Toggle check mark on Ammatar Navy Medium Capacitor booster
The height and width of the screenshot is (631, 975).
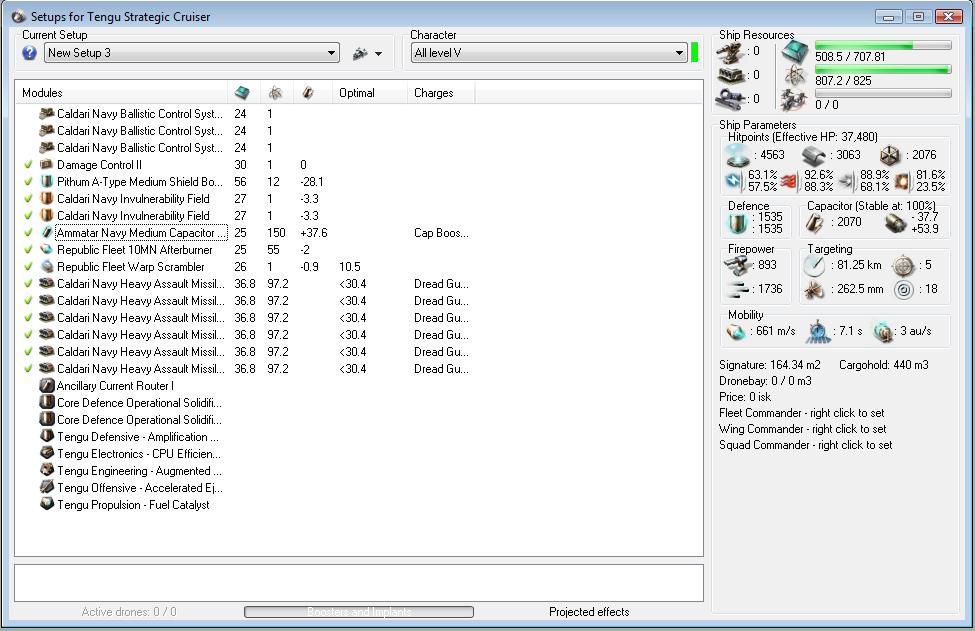28,233
